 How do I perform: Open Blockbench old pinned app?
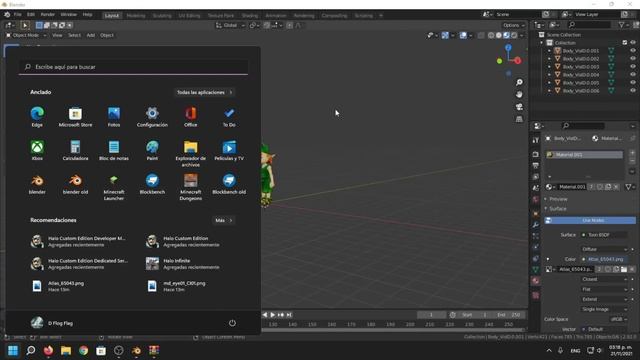229,184
